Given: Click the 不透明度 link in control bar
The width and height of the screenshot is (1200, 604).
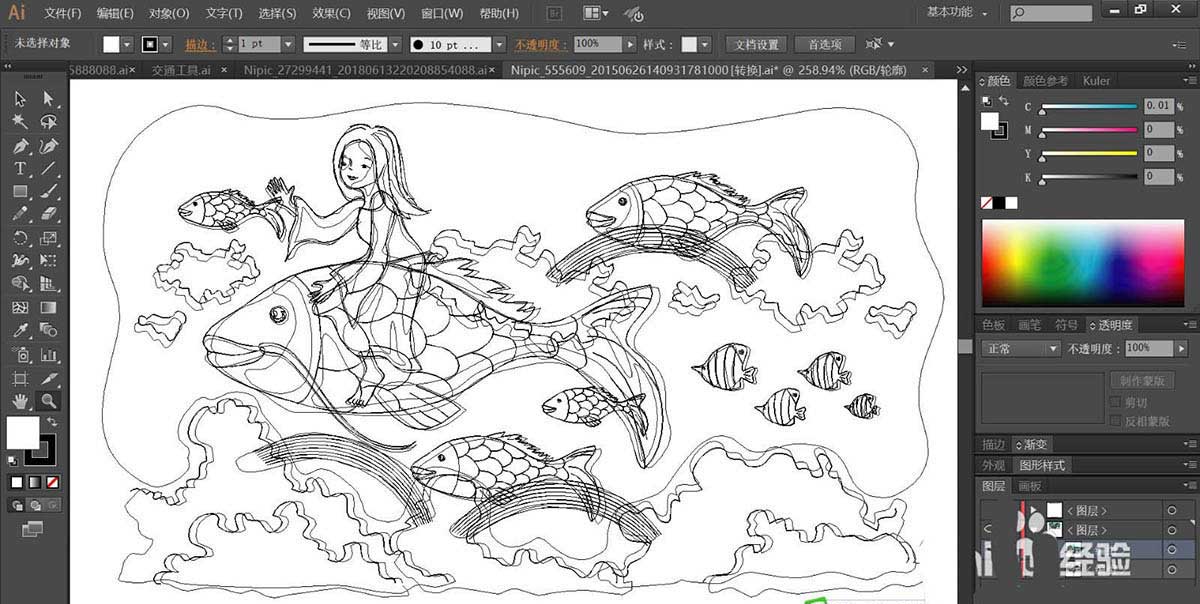Looking at the screenshot, I should [x=541, y=45].
